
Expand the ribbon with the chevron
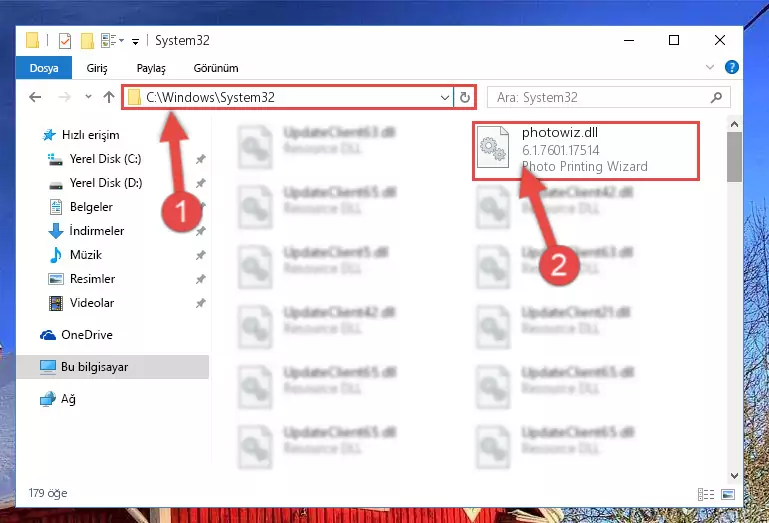pos(710,67)
